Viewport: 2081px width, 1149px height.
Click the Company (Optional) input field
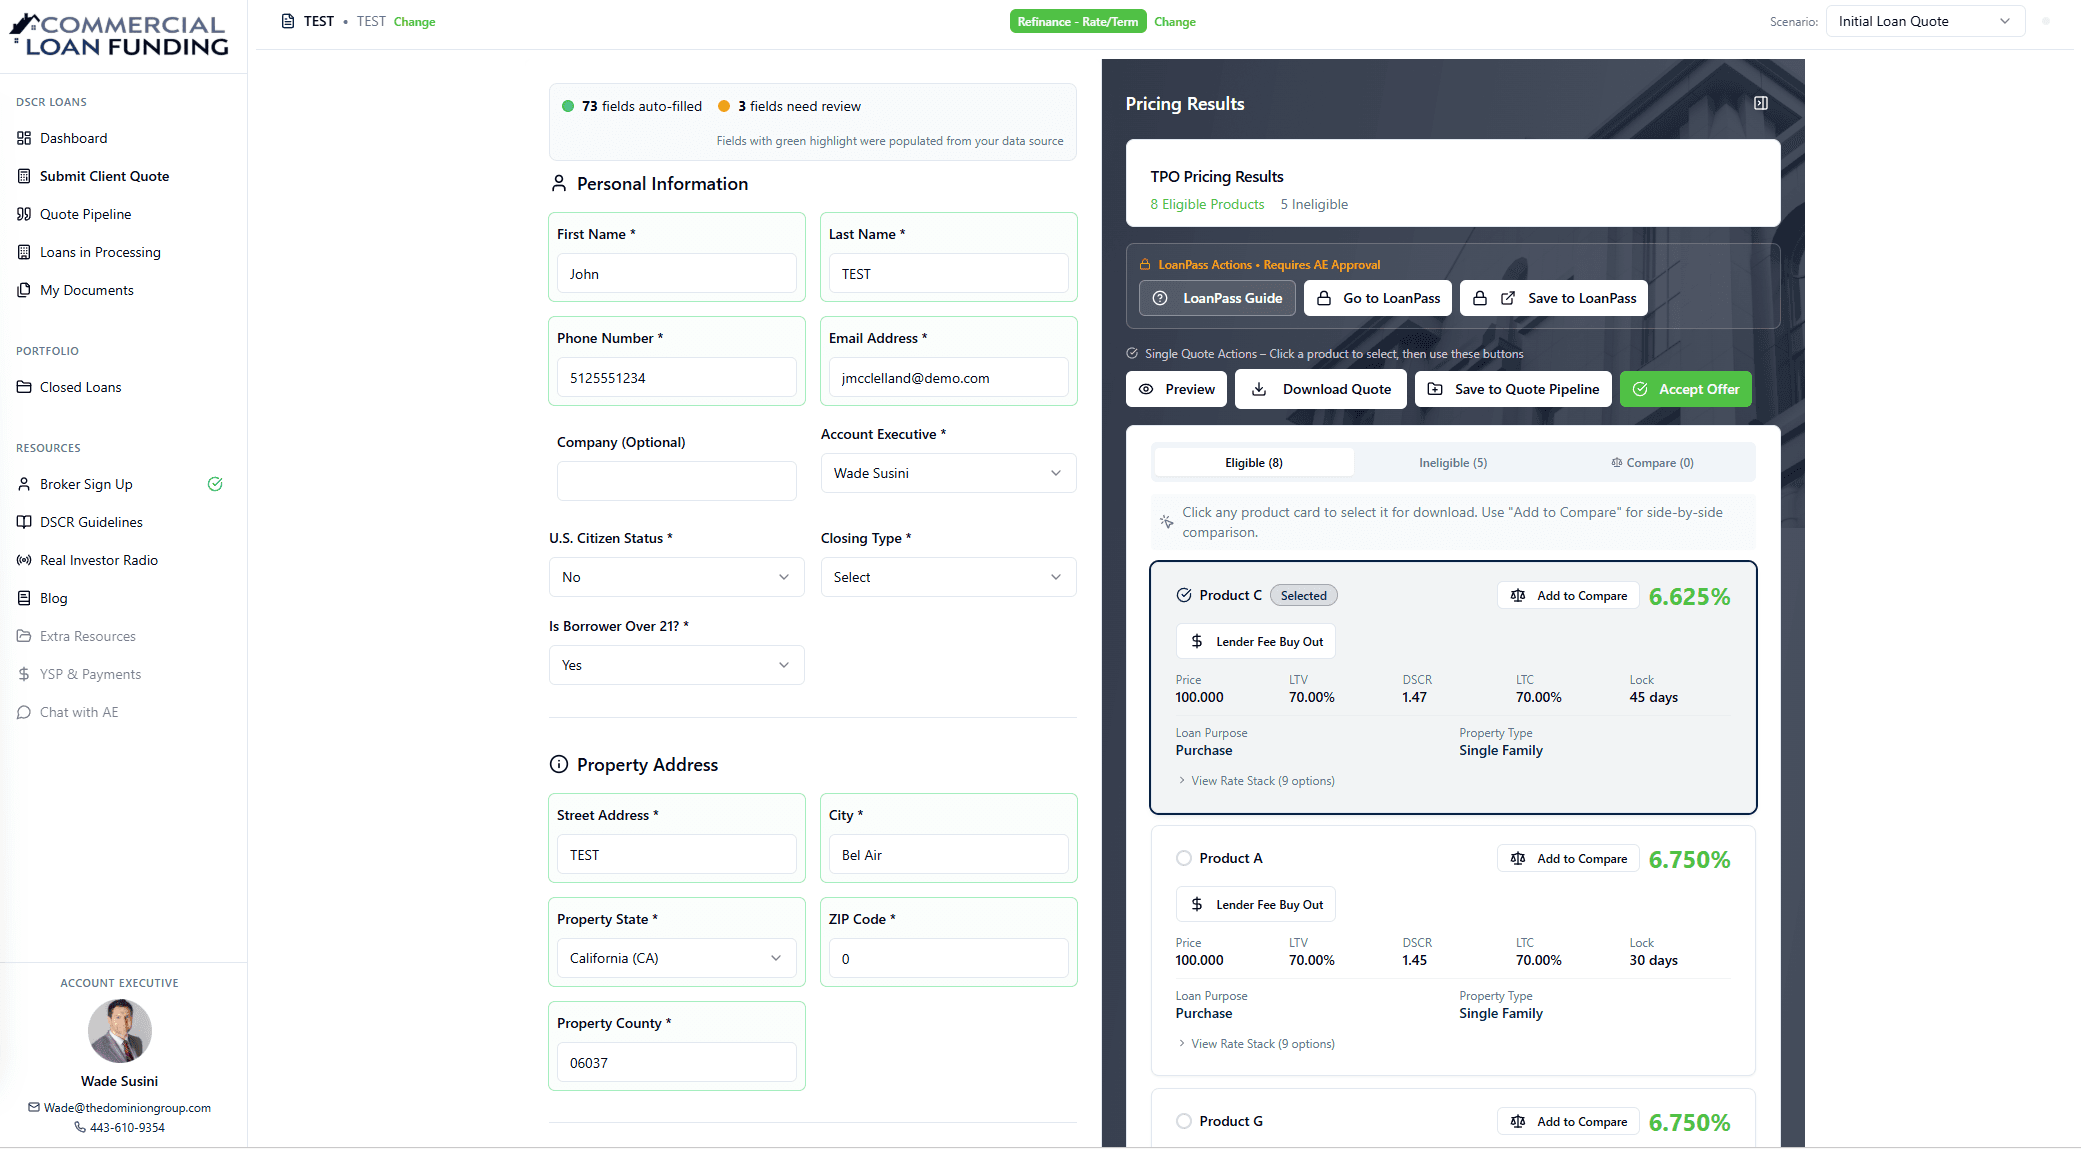(x=676, y=481)
